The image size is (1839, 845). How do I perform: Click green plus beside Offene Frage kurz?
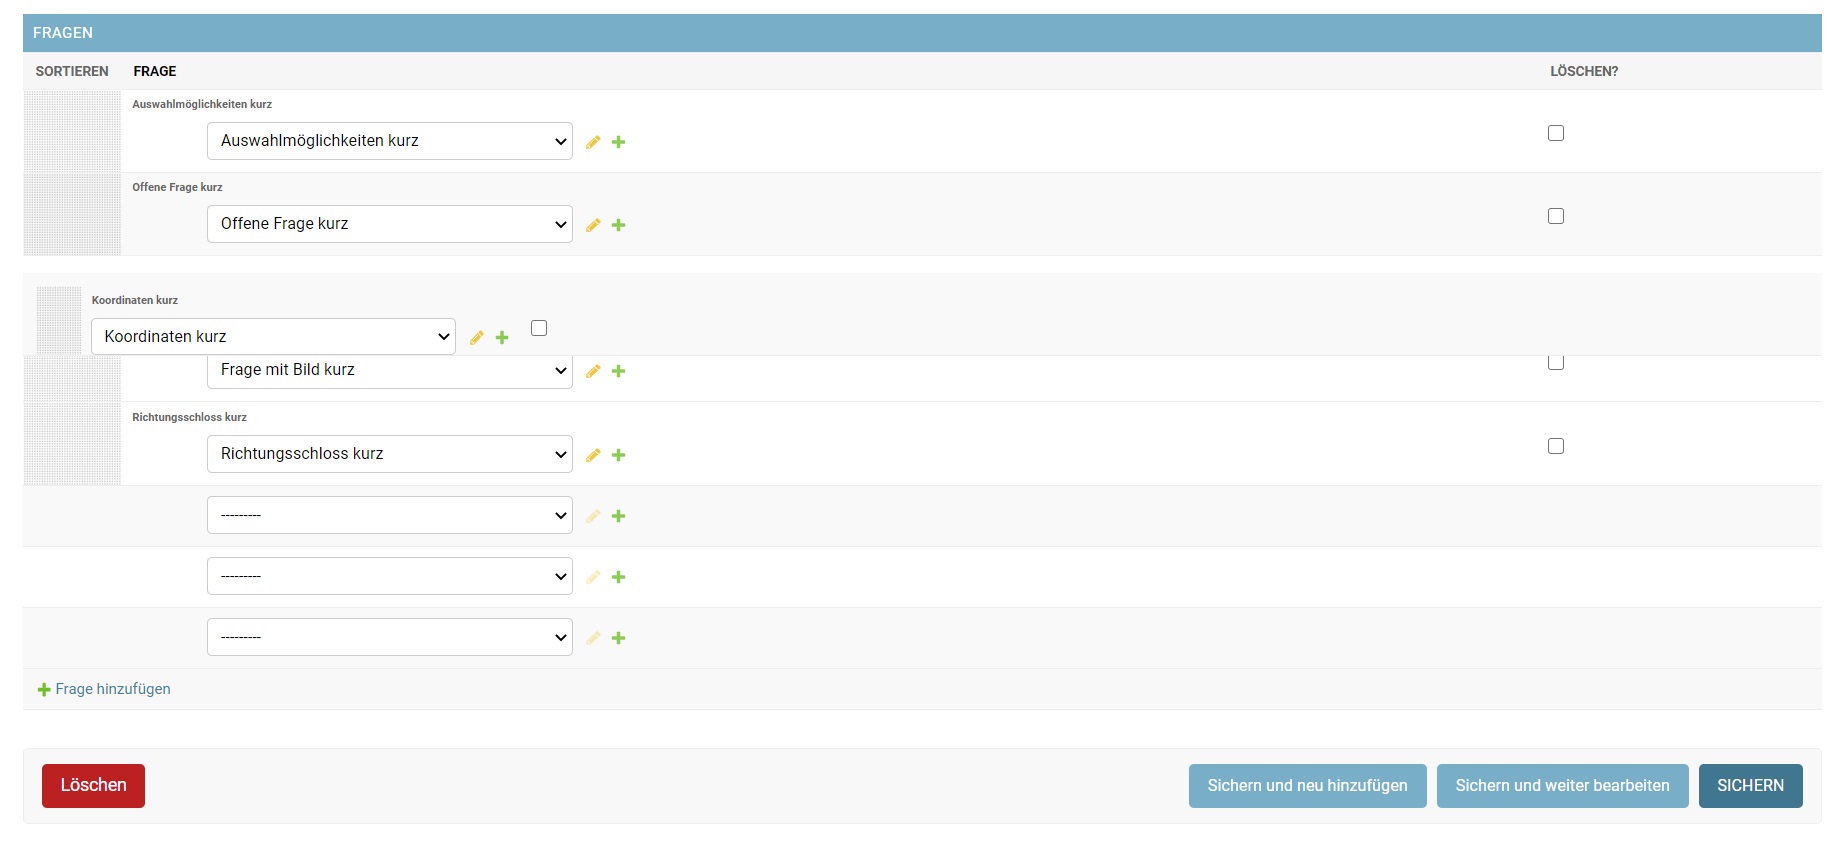pyautogui.click(x=619, y=225)
